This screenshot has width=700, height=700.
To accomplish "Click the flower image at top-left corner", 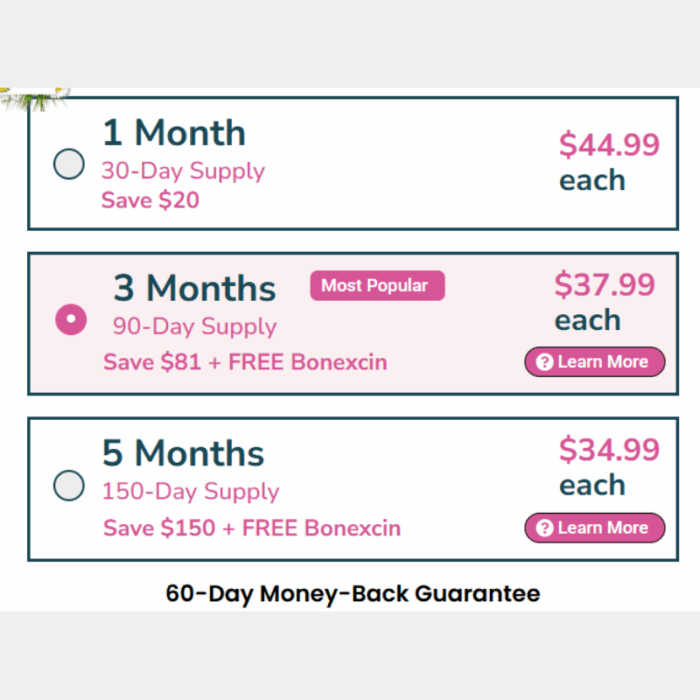I will (x=35, y=99).
